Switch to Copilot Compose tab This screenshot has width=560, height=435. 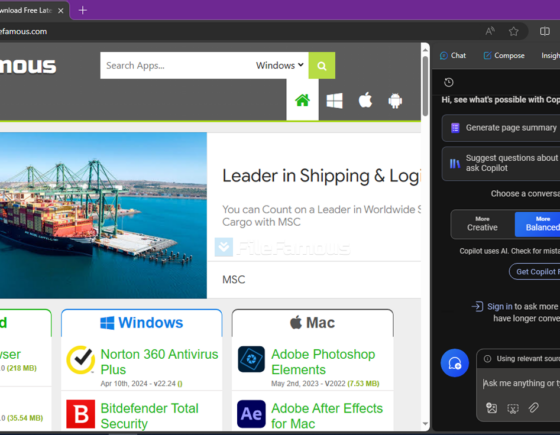pyautogui.click(x=504, y=56)
